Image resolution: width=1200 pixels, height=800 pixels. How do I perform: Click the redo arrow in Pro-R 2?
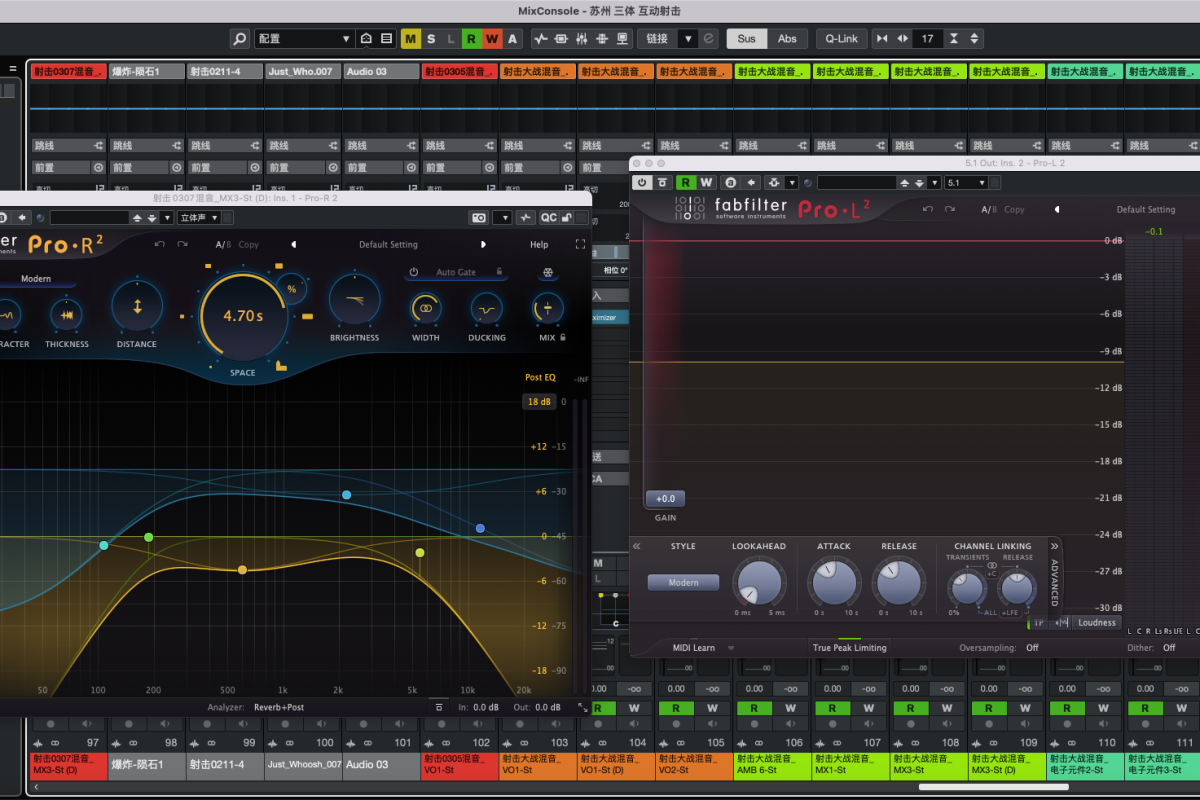(182, 245)
